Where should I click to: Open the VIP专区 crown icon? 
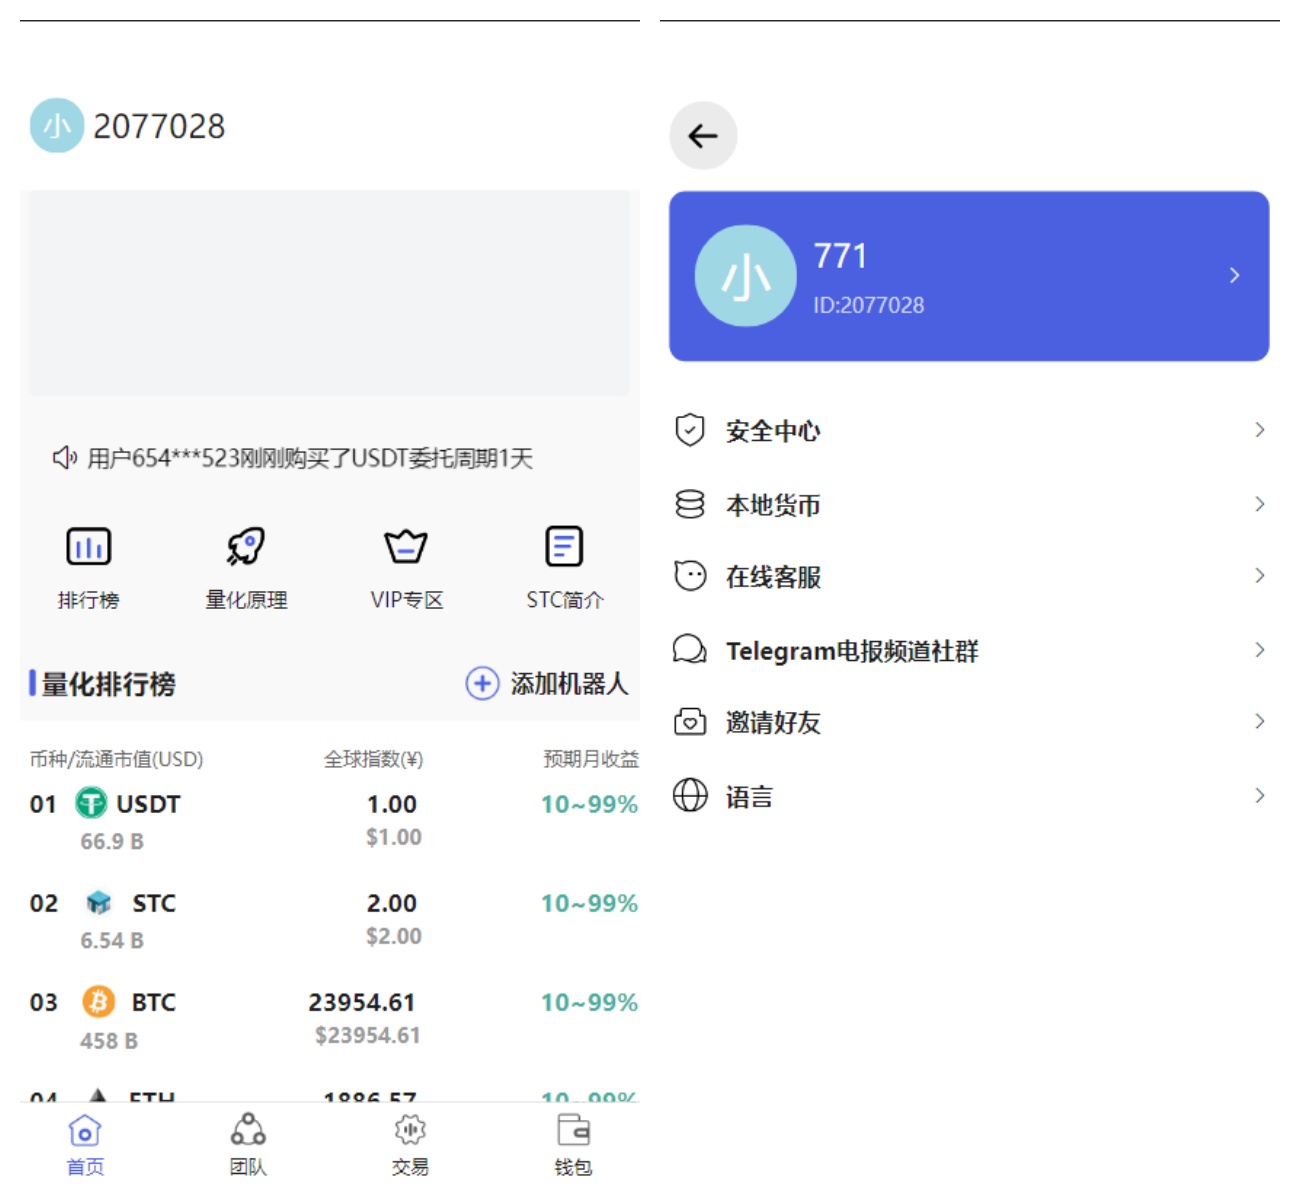pos(406,546)
